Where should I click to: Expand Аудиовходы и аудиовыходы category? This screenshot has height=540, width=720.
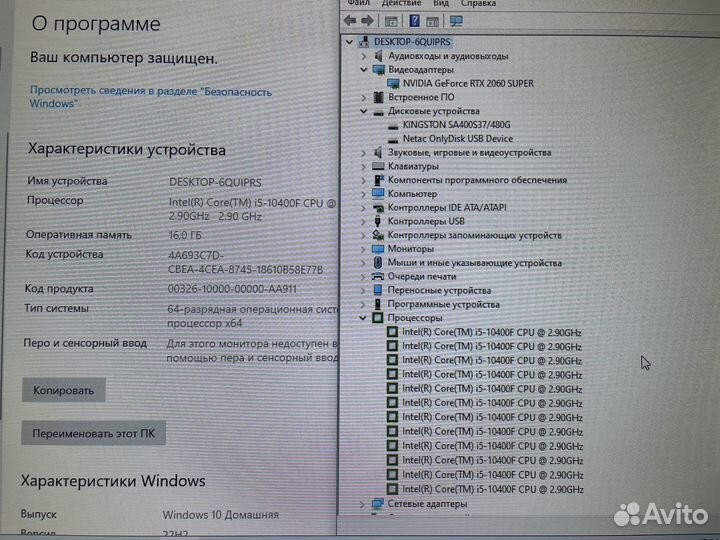point(364,56)
